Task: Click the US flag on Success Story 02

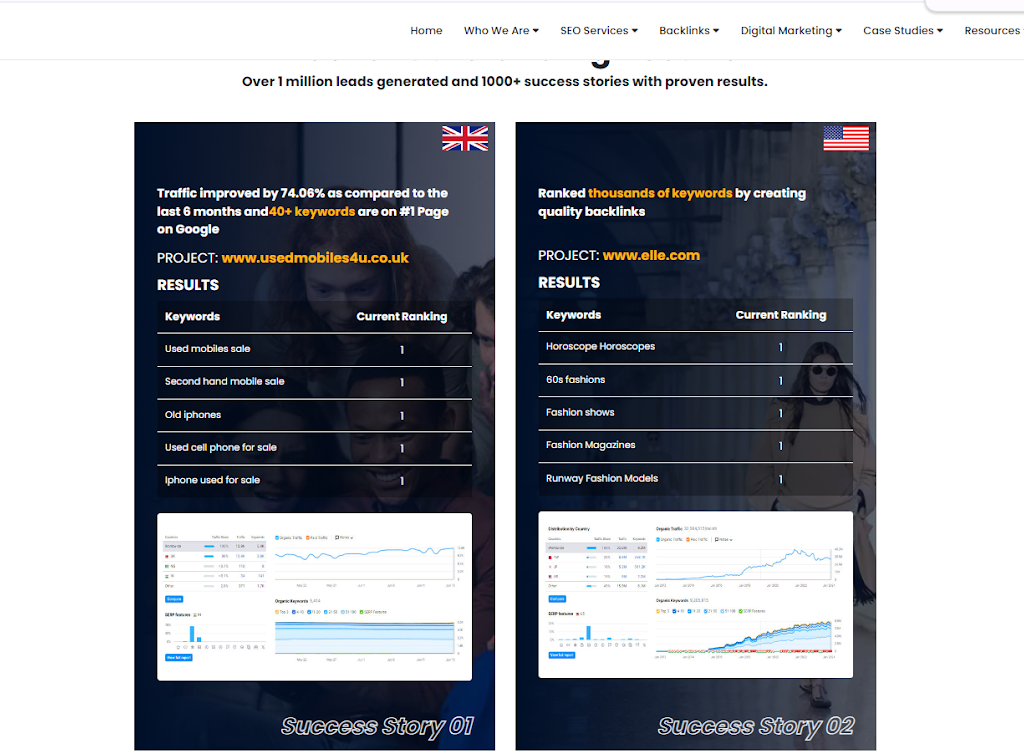Action: tap(846, 139)
